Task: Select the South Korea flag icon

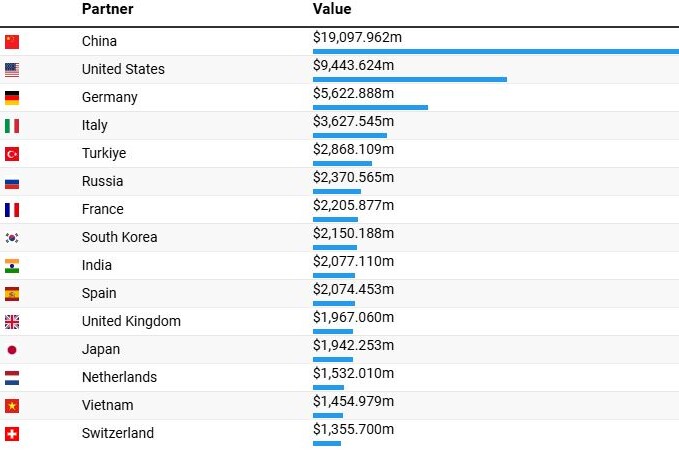Action: pos(12,238)
